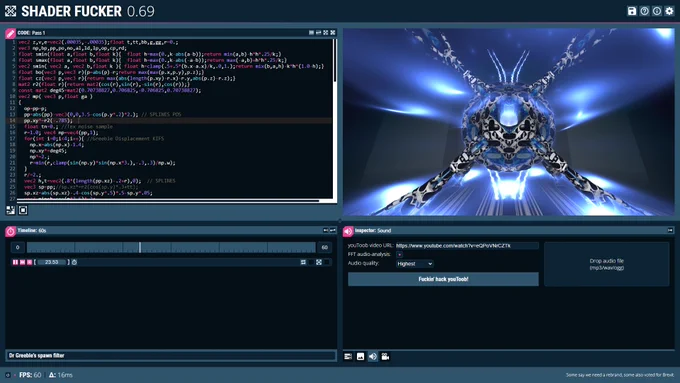Open the help question-mark icon
Screen dimensions: 680x383
pyautogui.click(x=644, y=11)
